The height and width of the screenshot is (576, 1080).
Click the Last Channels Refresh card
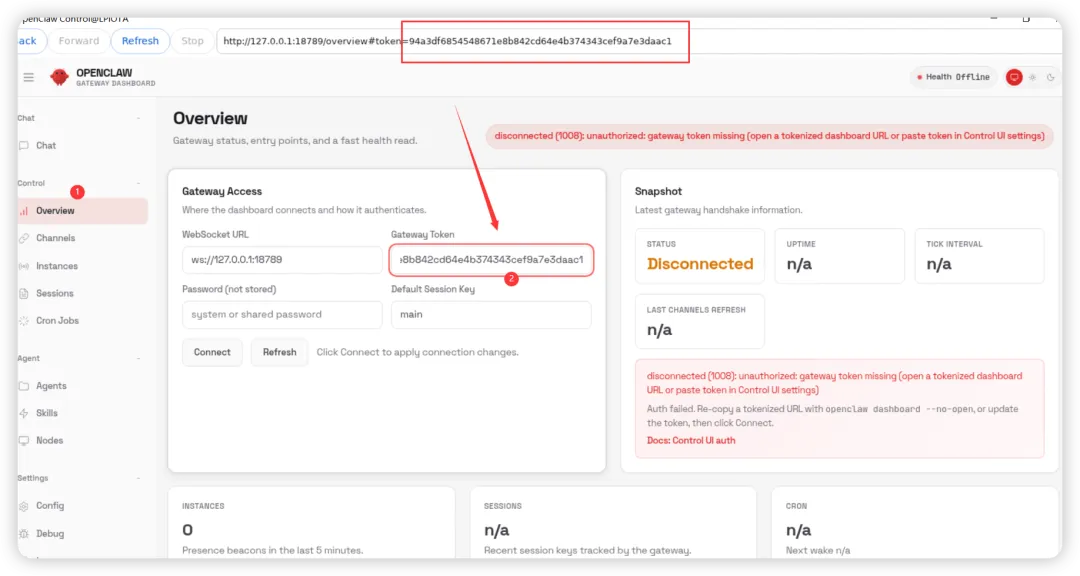click(700, 322)
